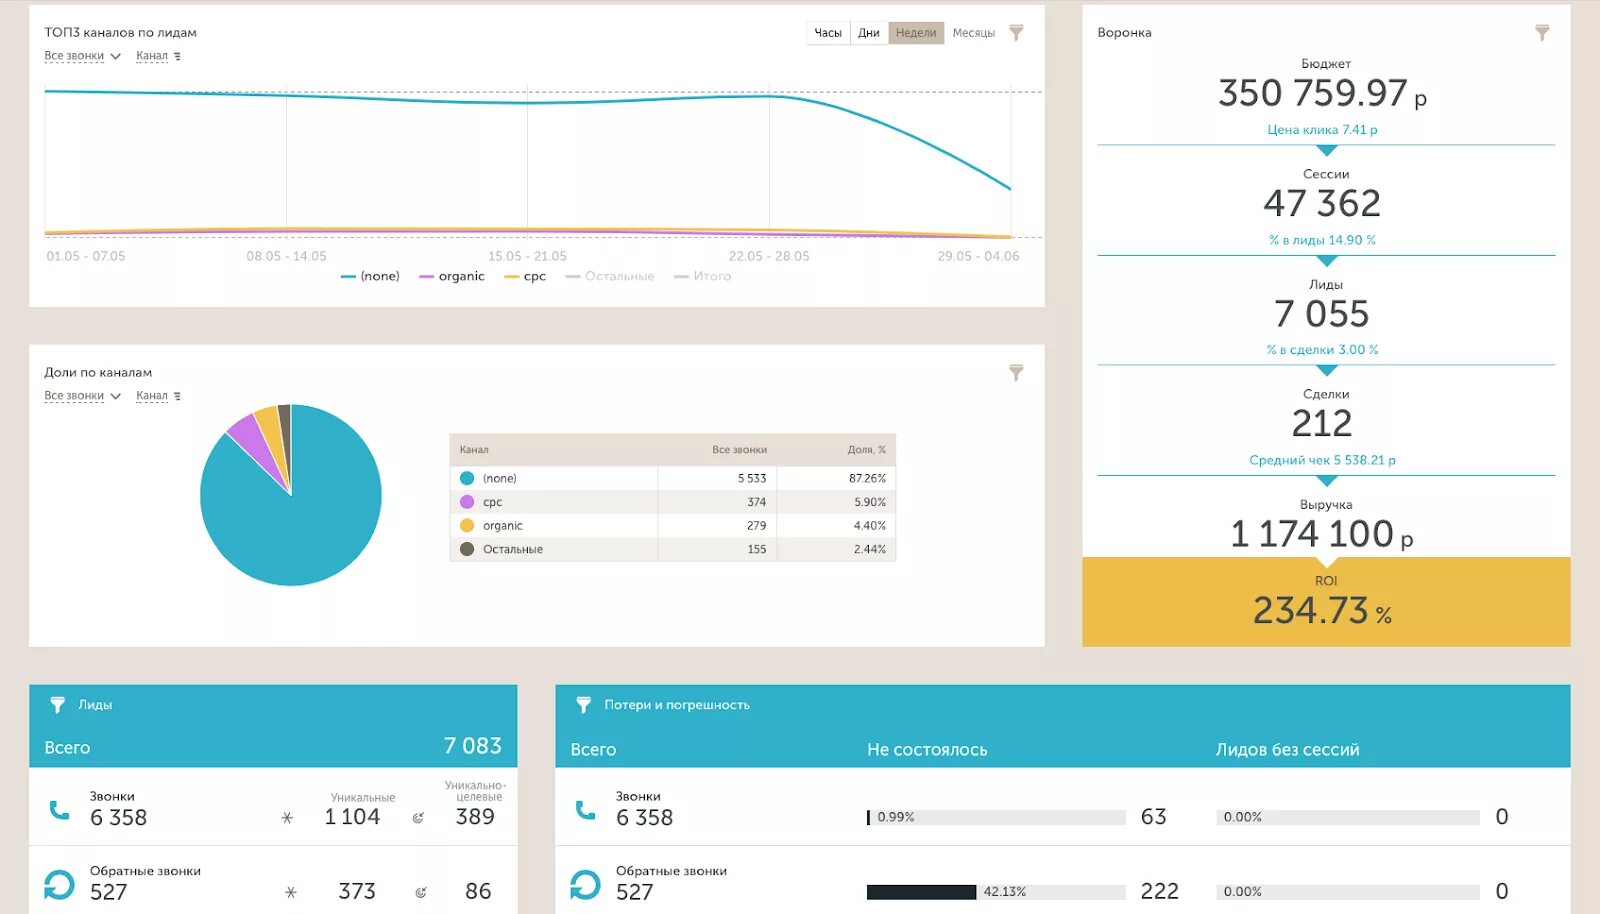1600x914 pixels.
Task: Click % в сделки 3.00 % link
Action: tap(1322, 350)
